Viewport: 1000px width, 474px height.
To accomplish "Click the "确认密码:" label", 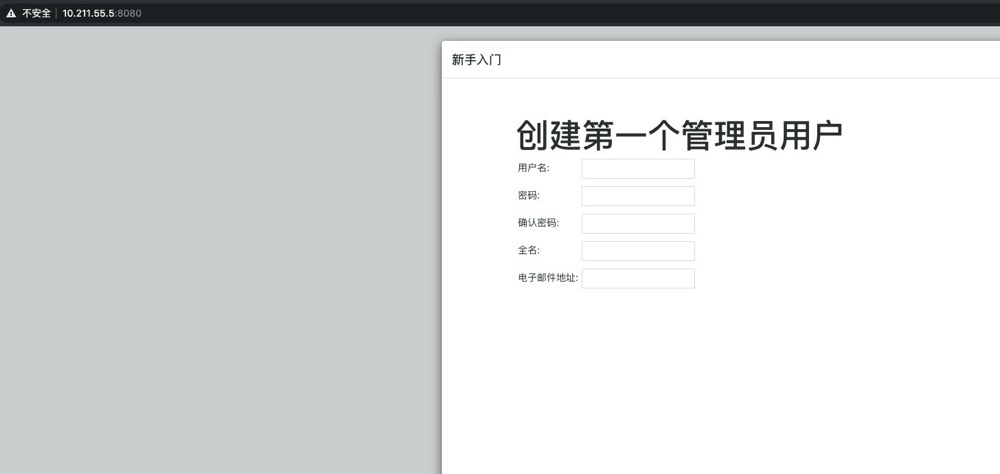I will tap(538, 223).
